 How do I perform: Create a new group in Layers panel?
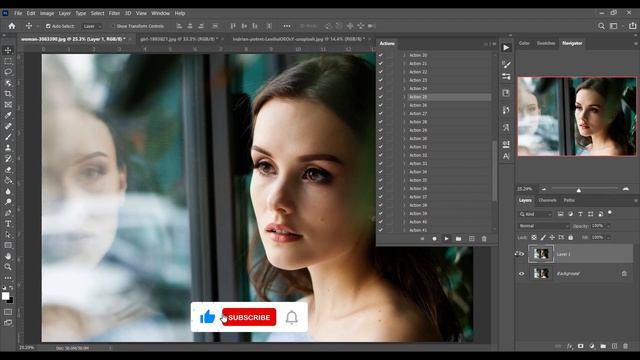click(x=603, y=346)
